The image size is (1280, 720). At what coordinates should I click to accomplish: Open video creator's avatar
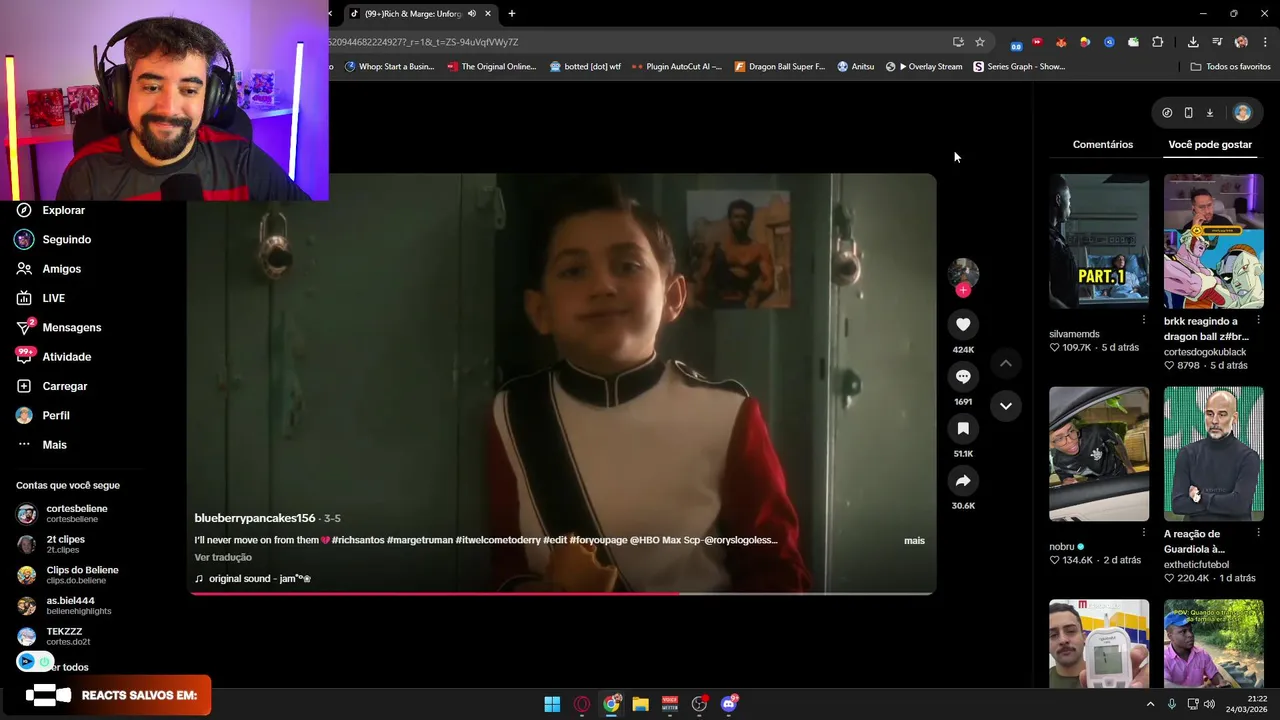[963, 272]
